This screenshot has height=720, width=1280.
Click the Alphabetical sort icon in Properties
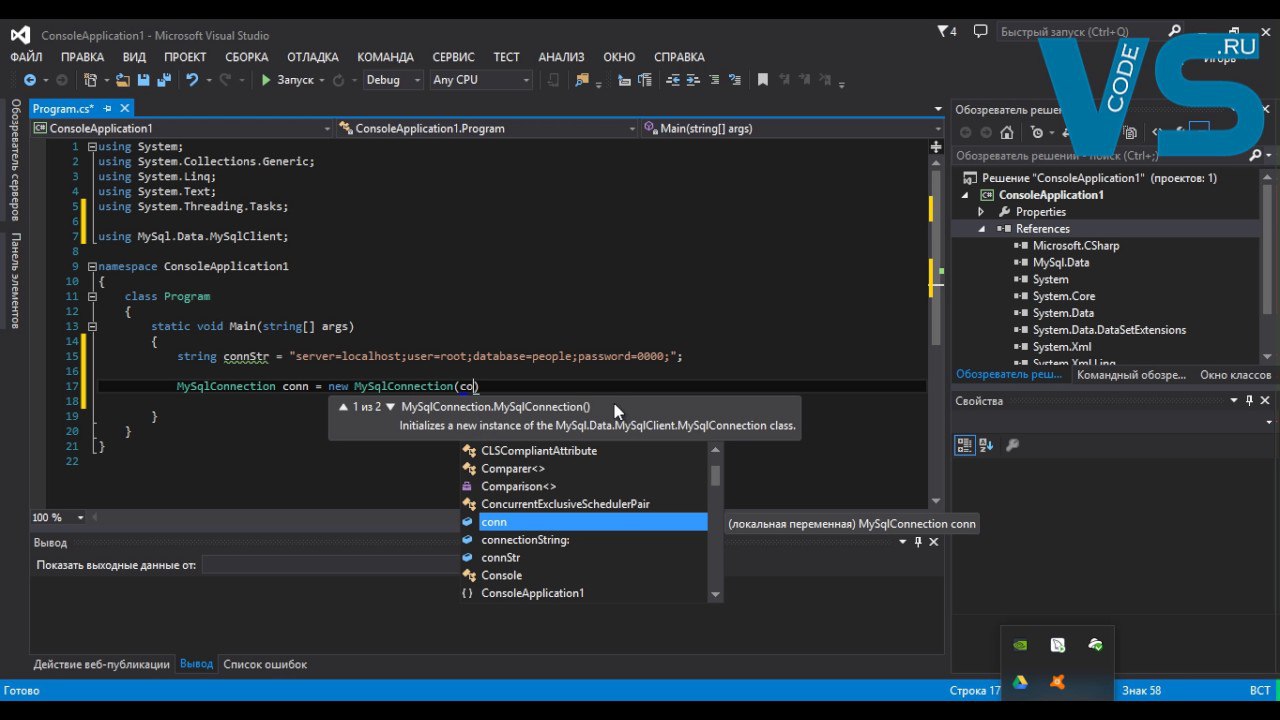point(986,445)
